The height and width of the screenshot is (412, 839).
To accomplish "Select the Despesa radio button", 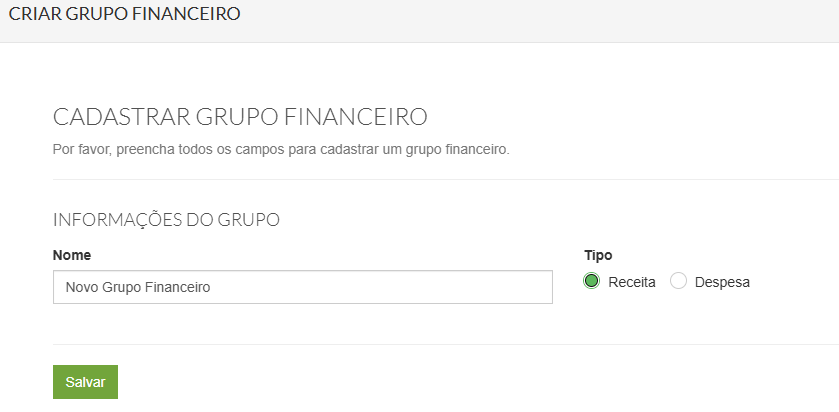I will pos(679,282).
